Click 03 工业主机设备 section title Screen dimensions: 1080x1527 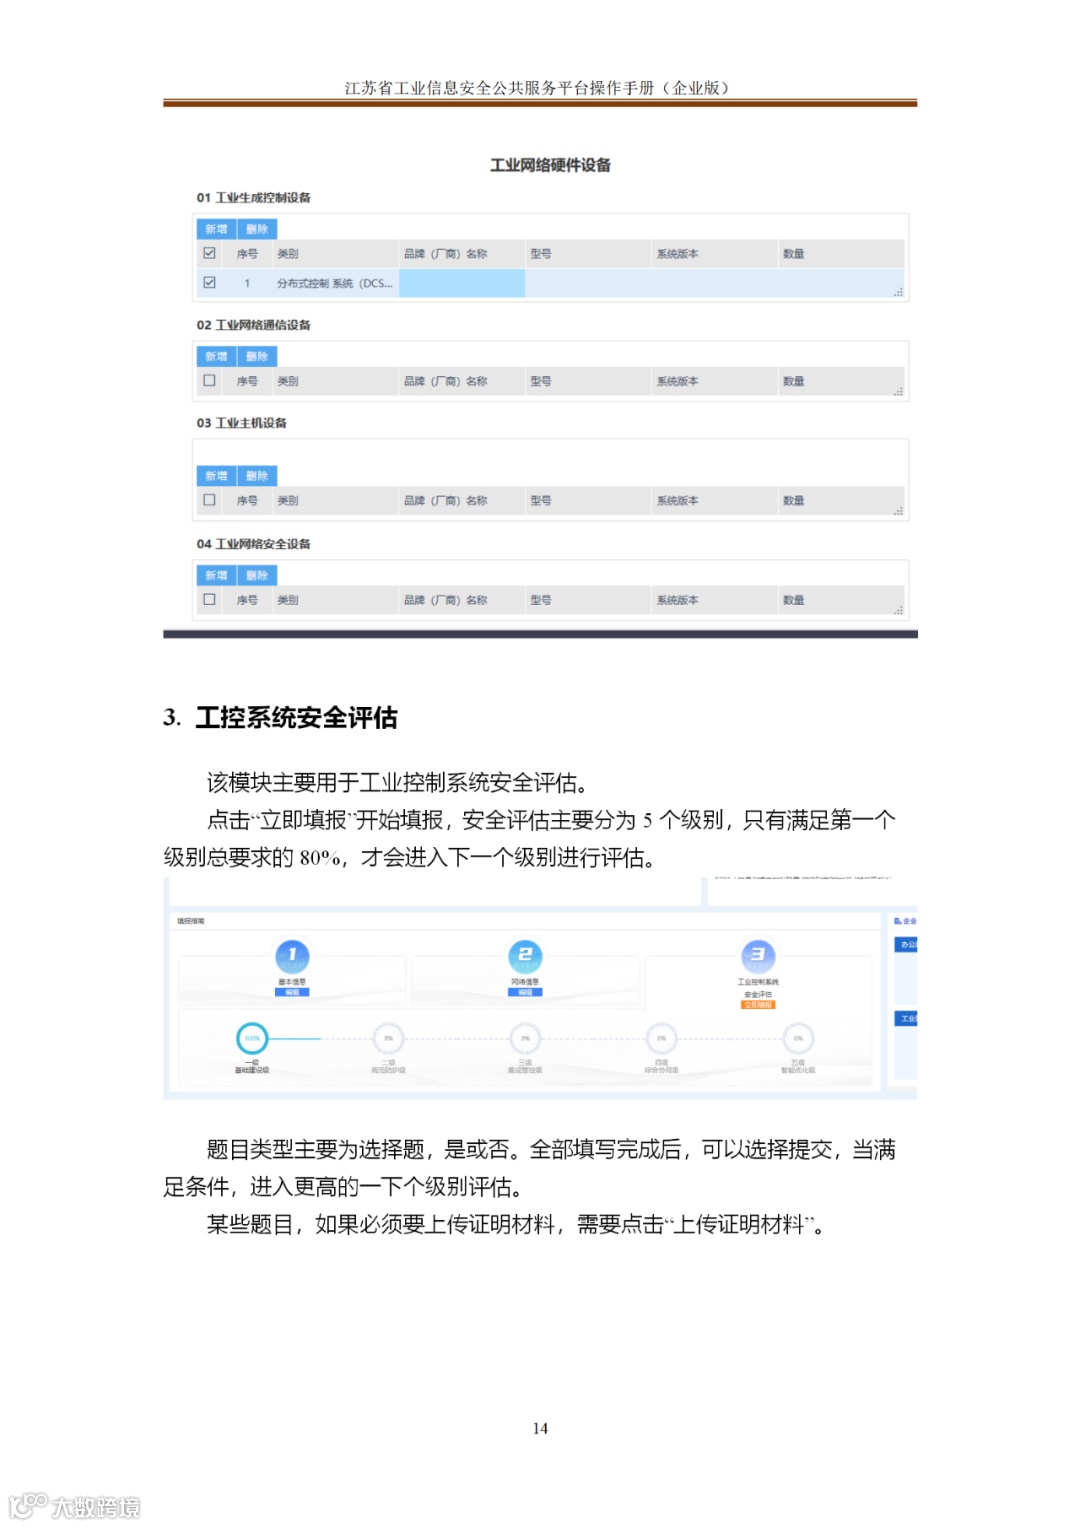tap(241, 423)
